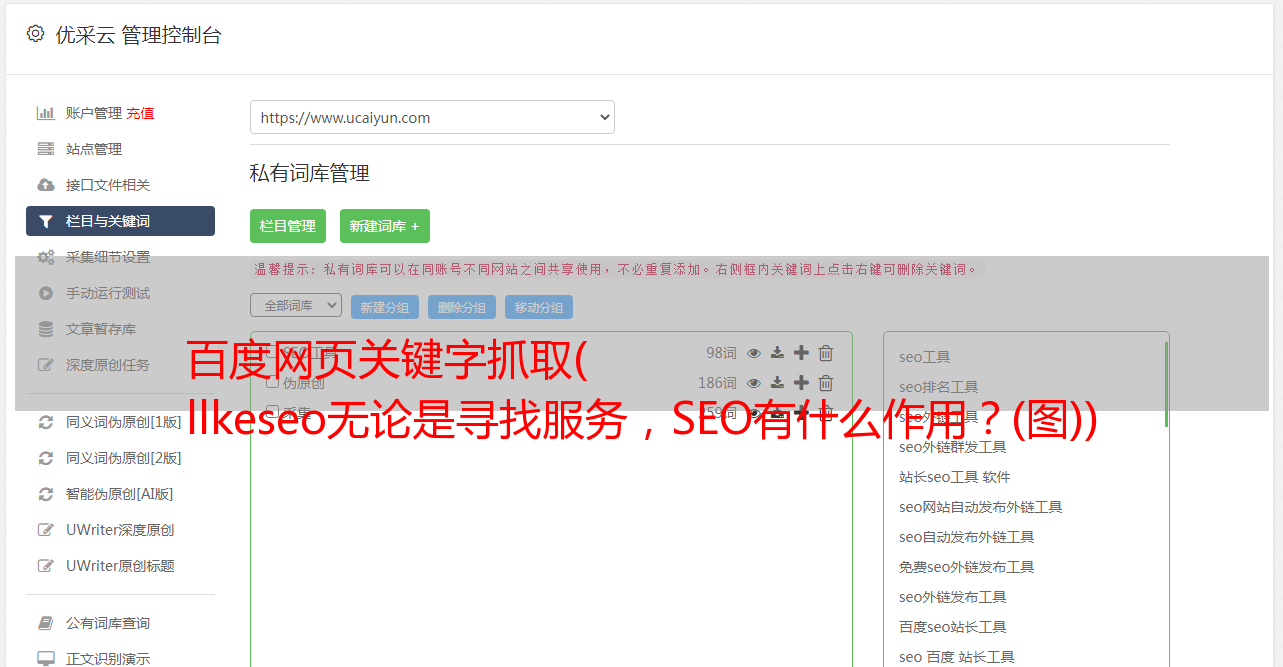Click the 深度原创任务 edit icon

pyautogui.click(x=46, y=365)
